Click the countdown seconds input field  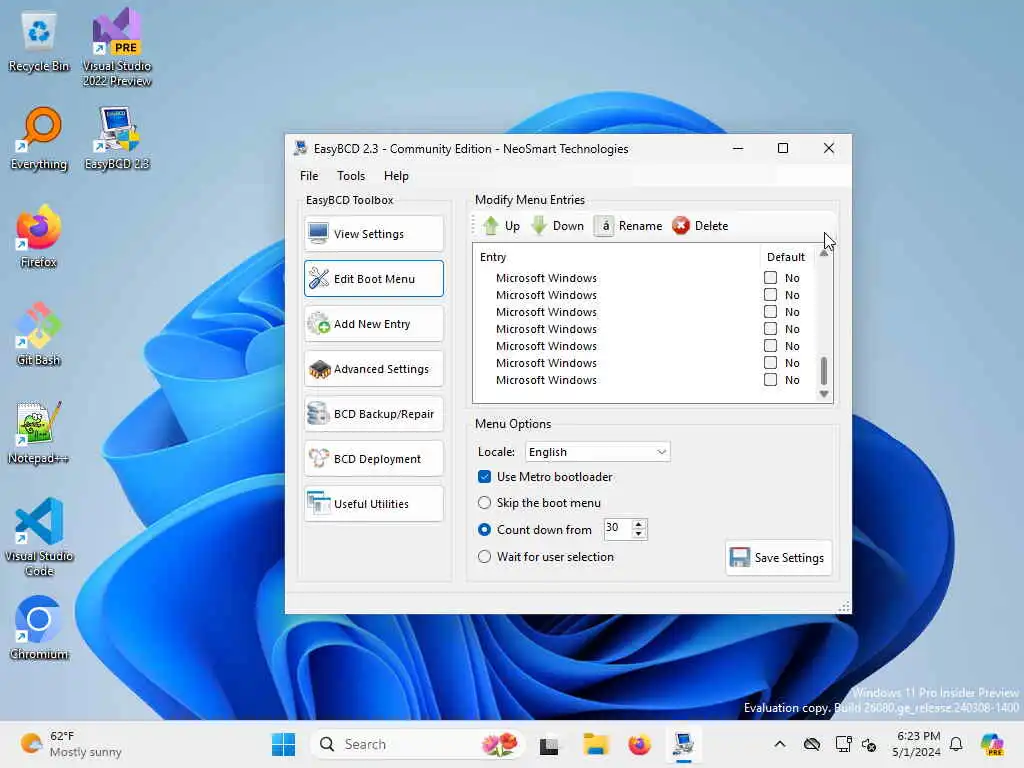click(x=617, y=528)
